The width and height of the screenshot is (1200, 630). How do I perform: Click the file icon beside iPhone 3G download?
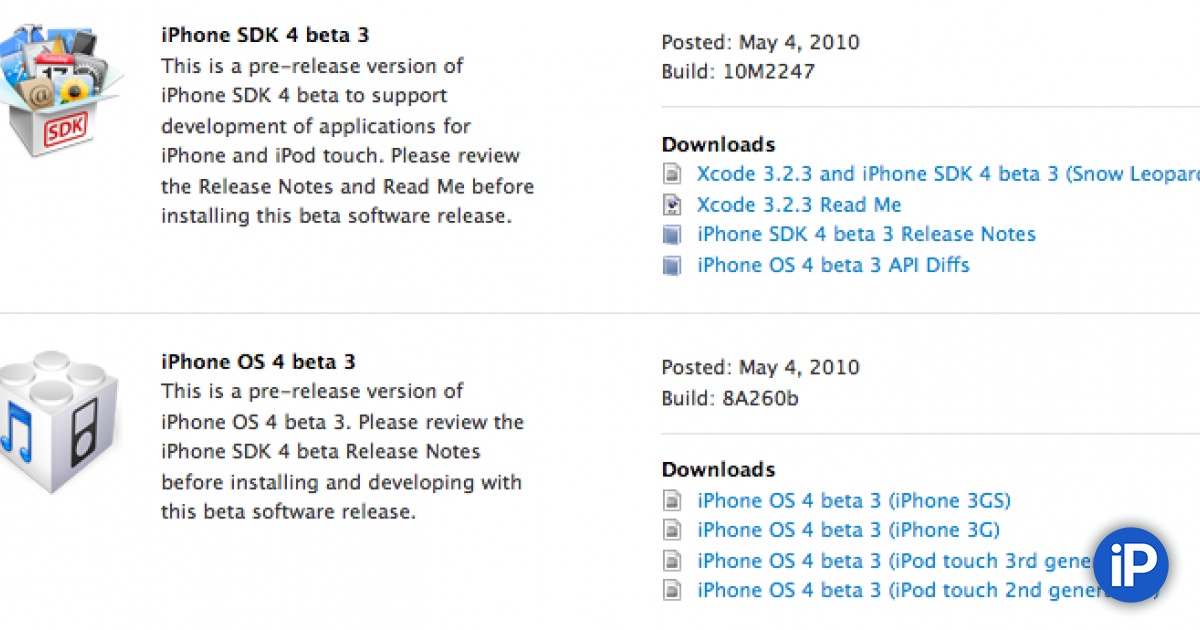[x=673, y=529]
